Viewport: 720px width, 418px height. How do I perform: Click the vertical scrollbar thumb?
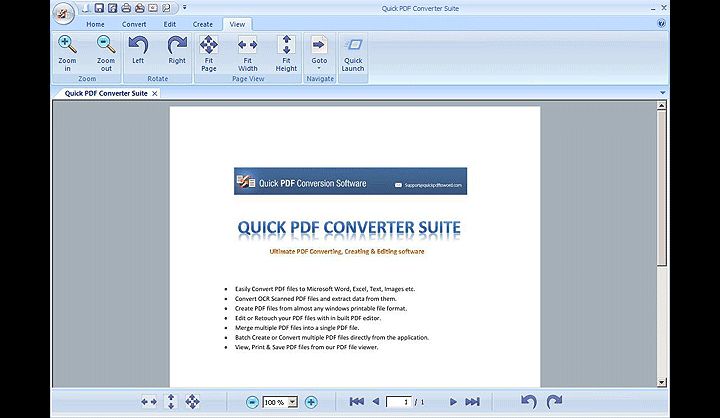[x=661, y=188]
